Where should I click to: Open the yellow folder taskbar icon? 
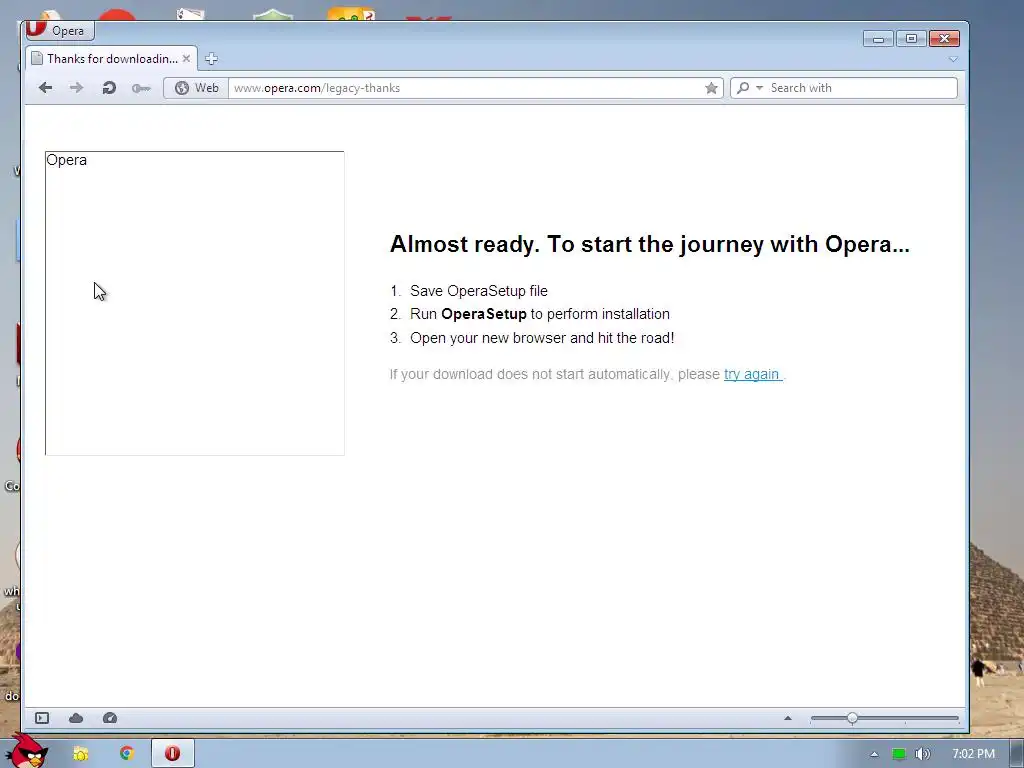click(x=80, y=754)
